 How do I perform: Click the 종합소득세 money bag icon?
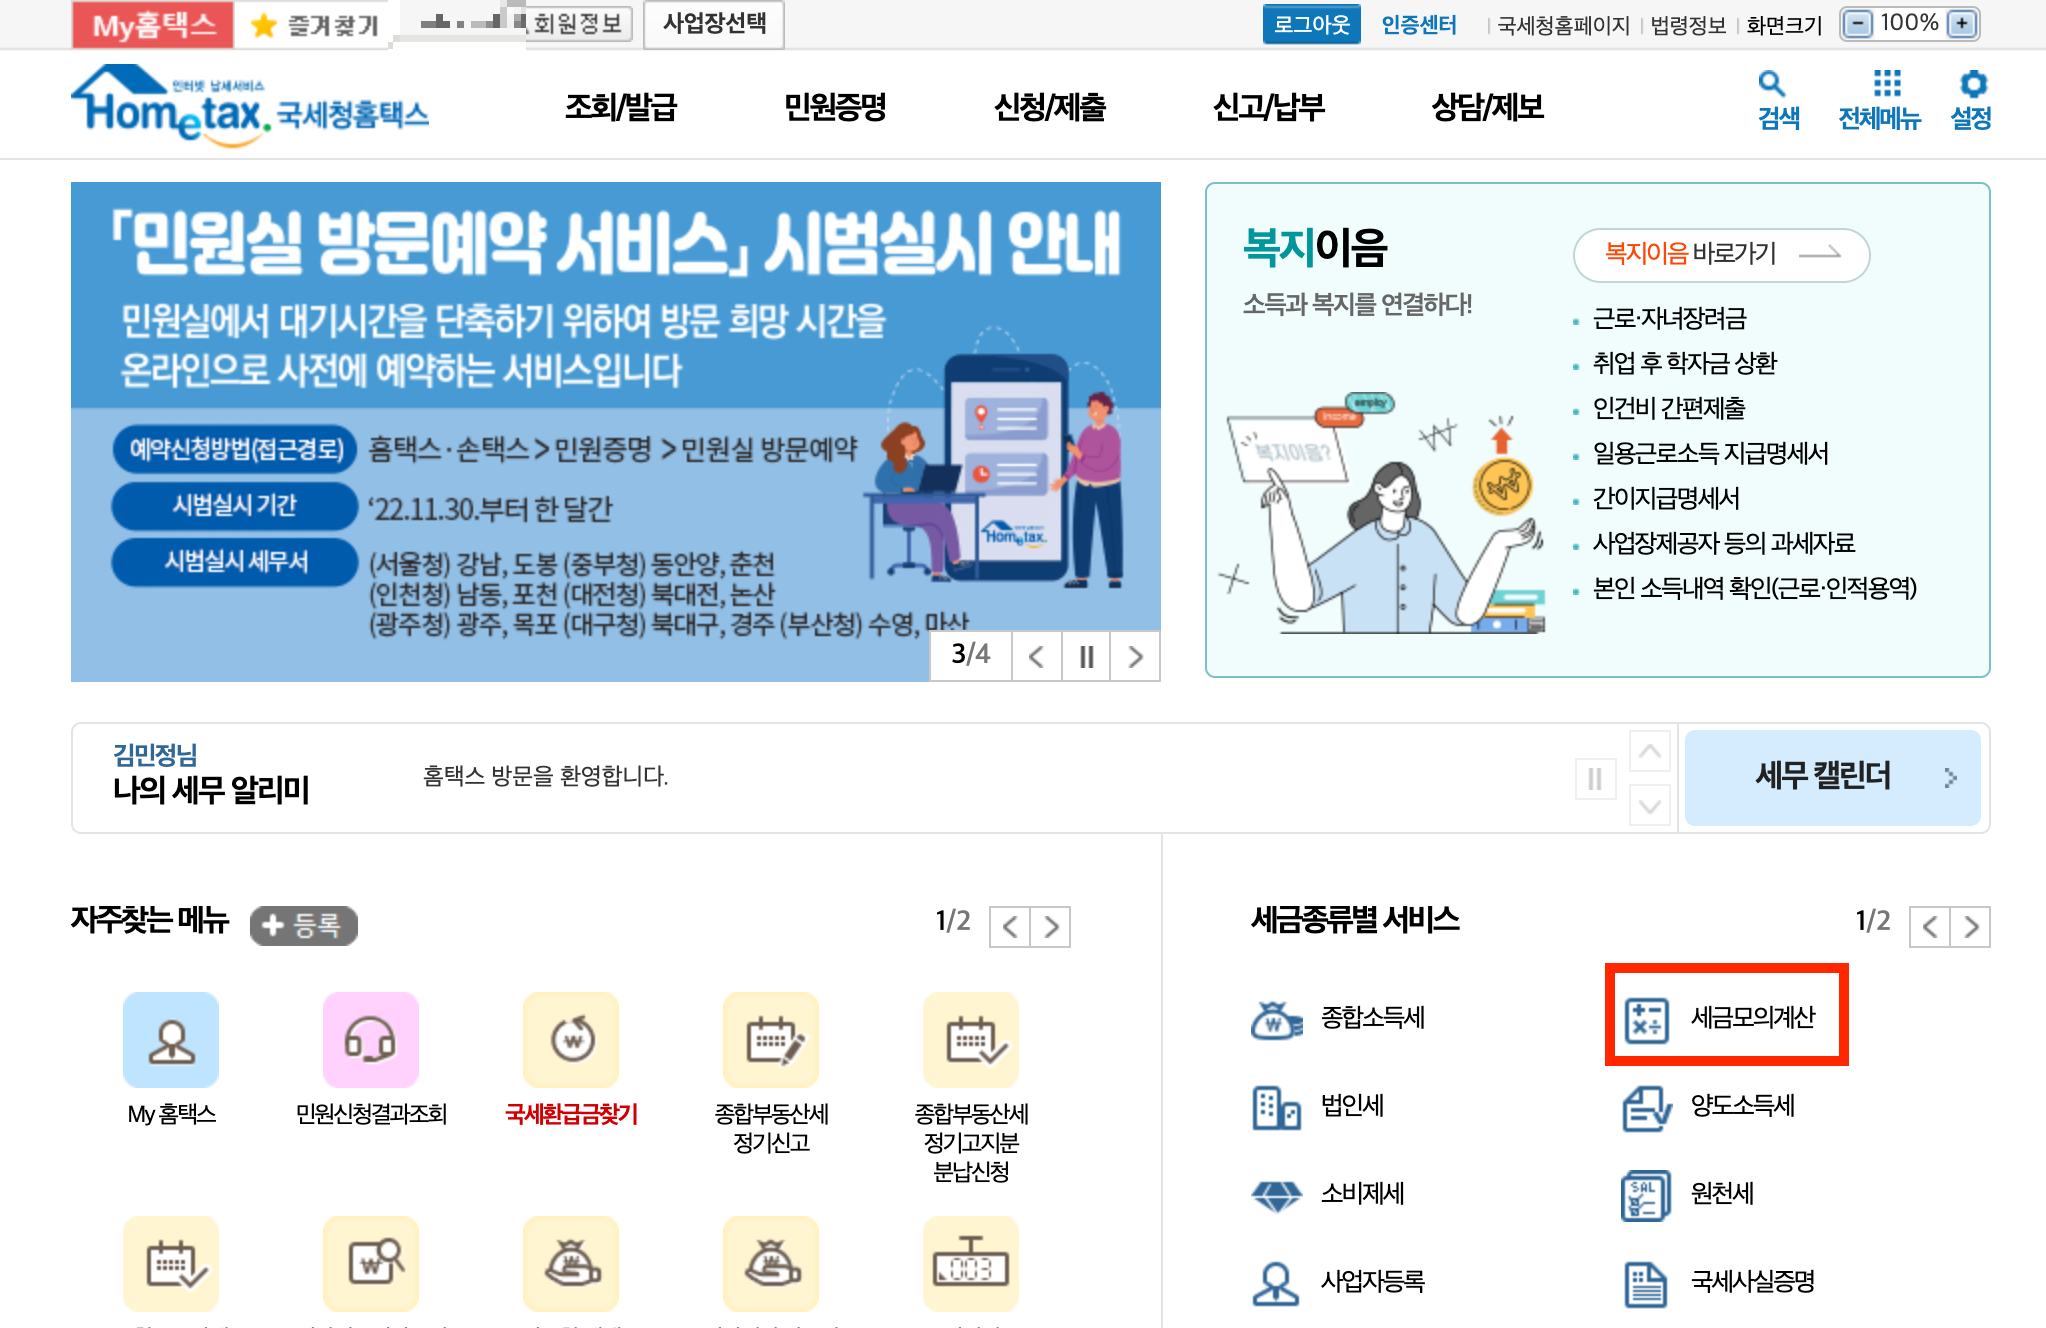[1276, 1019]
